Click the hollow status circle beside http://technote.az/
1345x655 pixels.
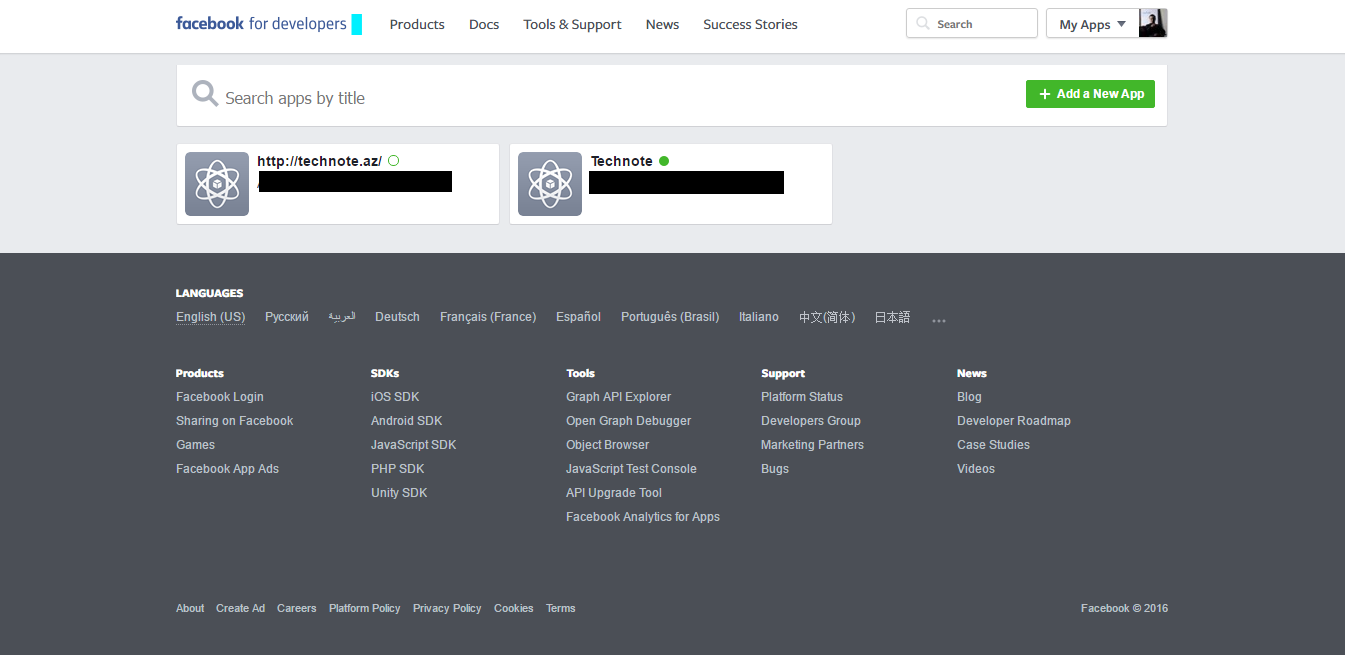pyautogui.click(x=393, y=161)
